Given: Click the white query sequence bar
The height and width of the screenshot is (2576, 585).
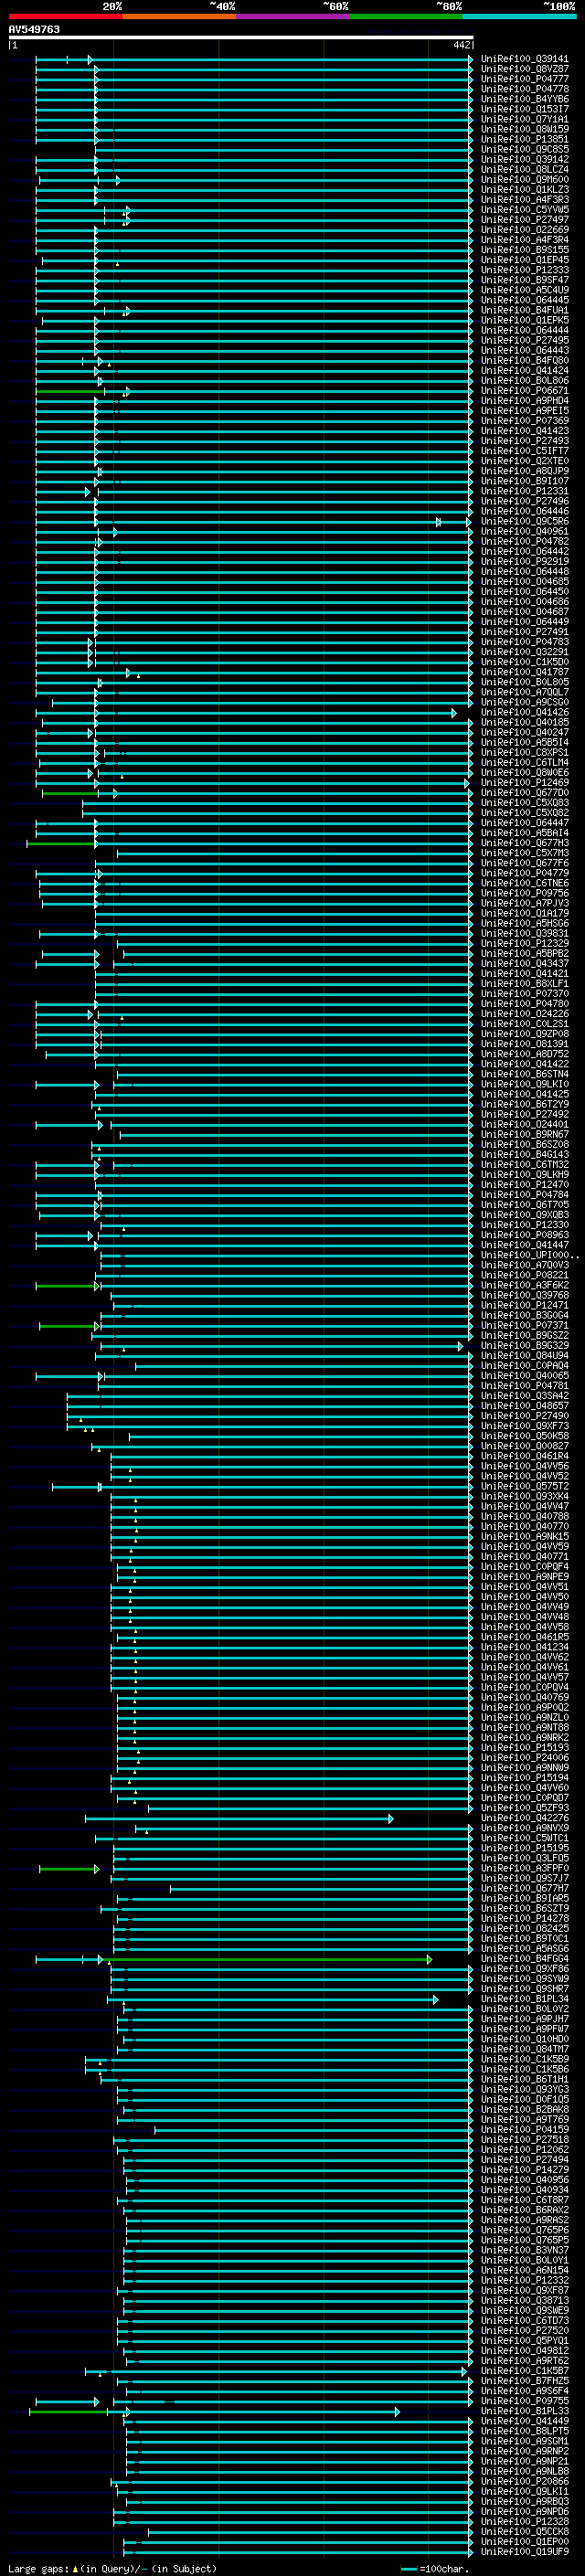Looking at the screenshot, I should point(241,37).
